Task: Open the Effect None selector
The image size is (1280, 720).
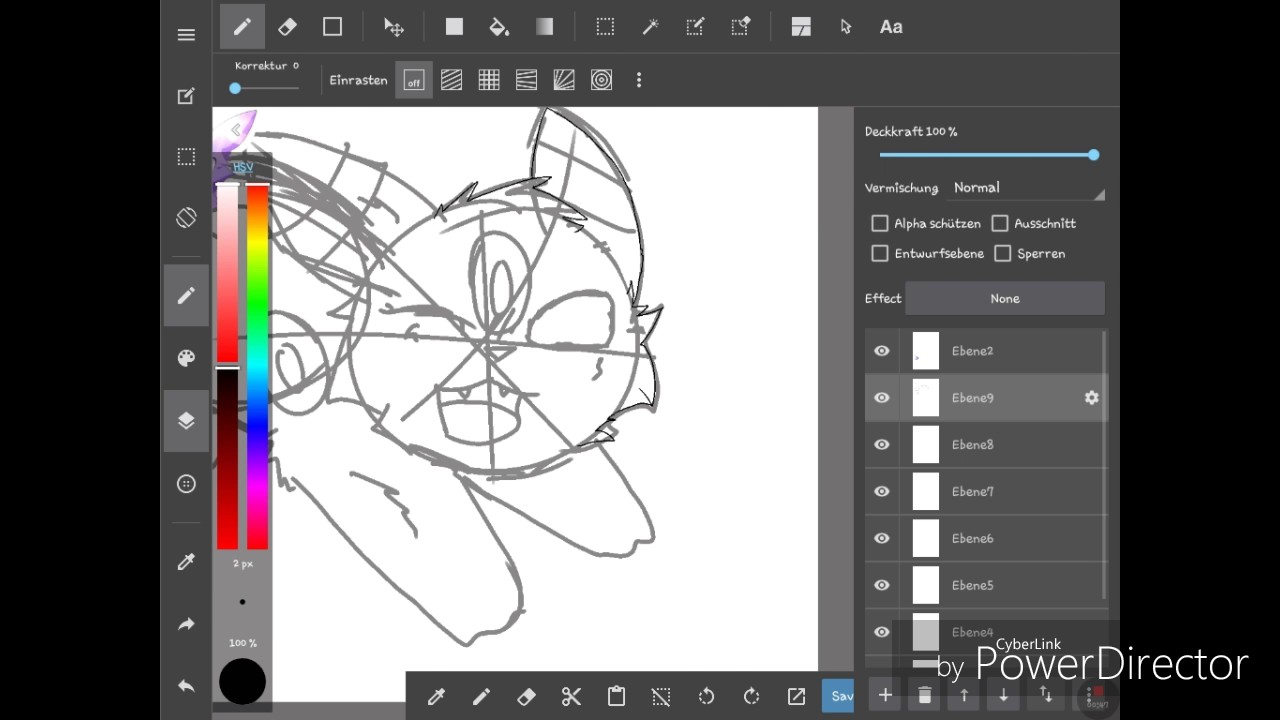Action: click(x=1005, y=298)
